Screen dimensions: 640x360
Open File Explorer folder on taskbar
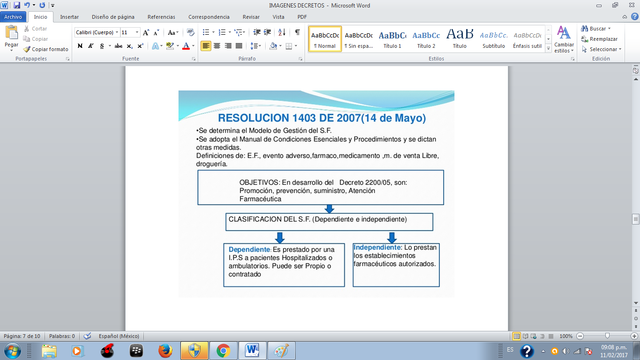pos(49,351)
